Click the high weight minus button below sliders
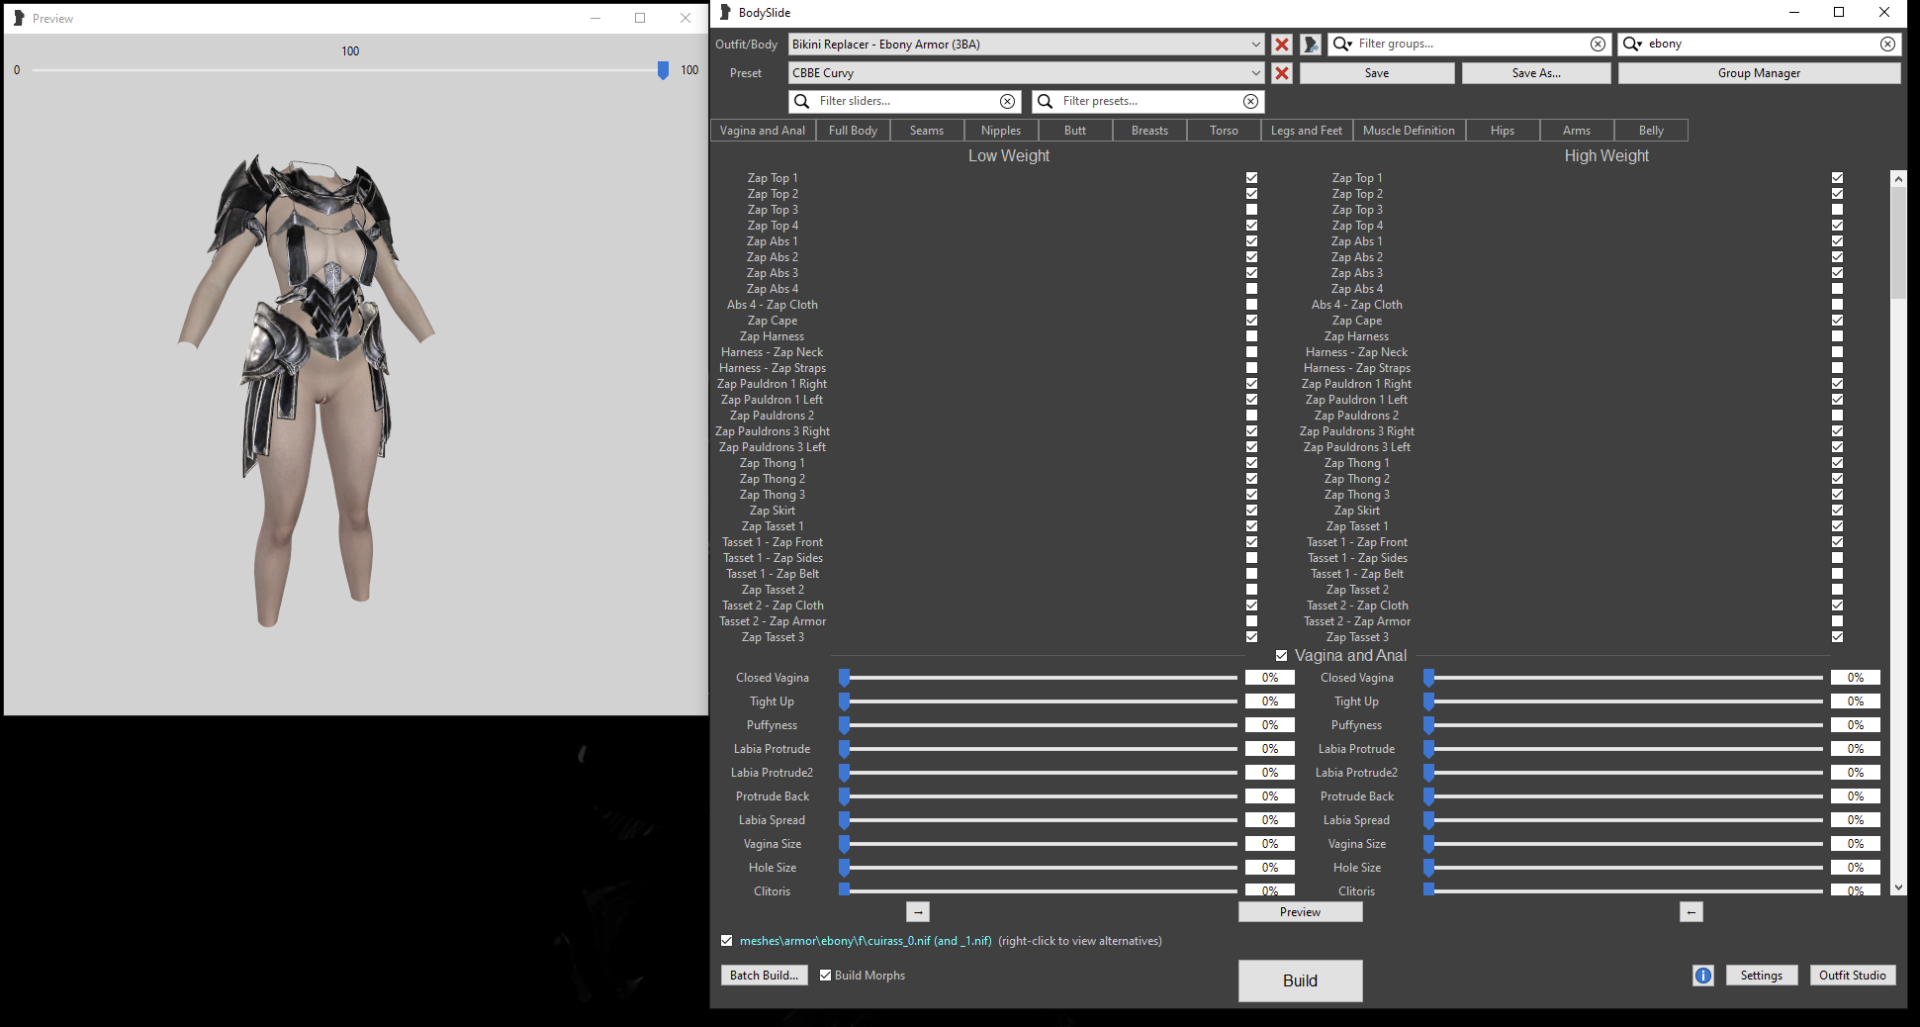This screenshot has width=1920, height=1027. pyautogui.click(x=1691, y=912)
